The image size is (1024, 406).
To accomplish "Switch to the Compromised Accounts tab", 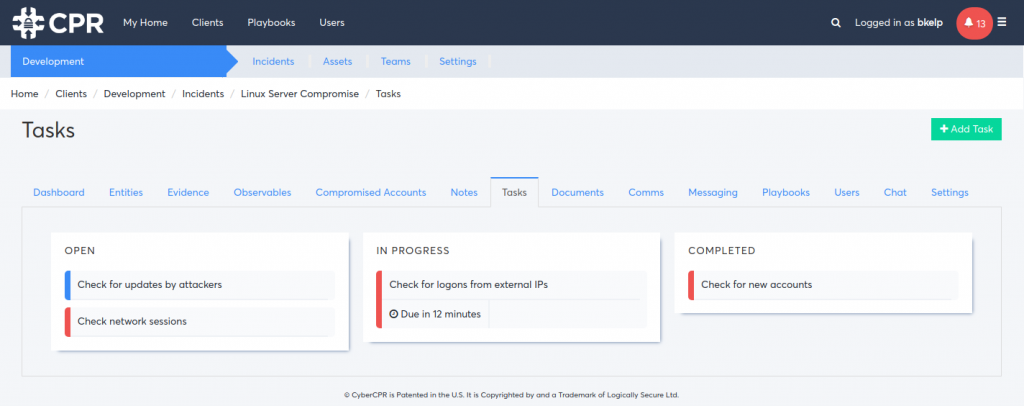I will (x=370, y=193).
